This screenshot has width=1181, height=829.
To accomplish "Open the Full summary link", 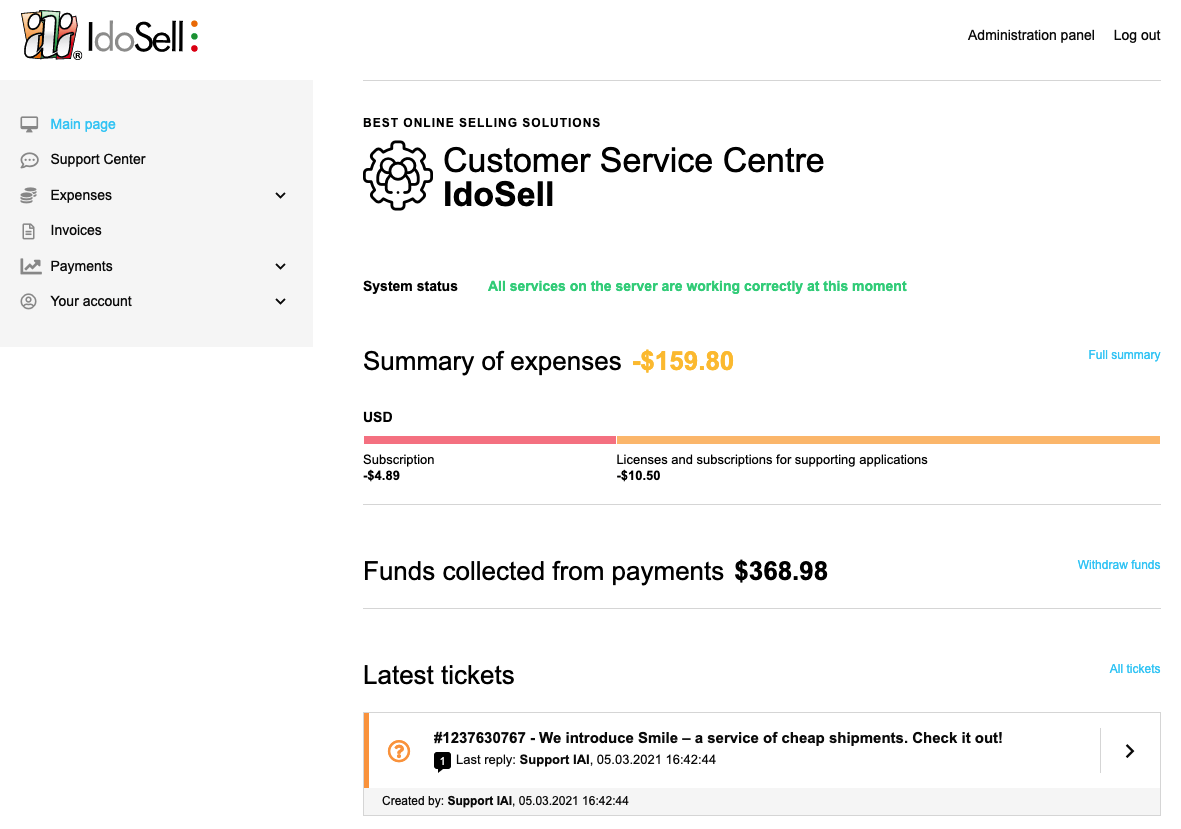I will 1124,355.
